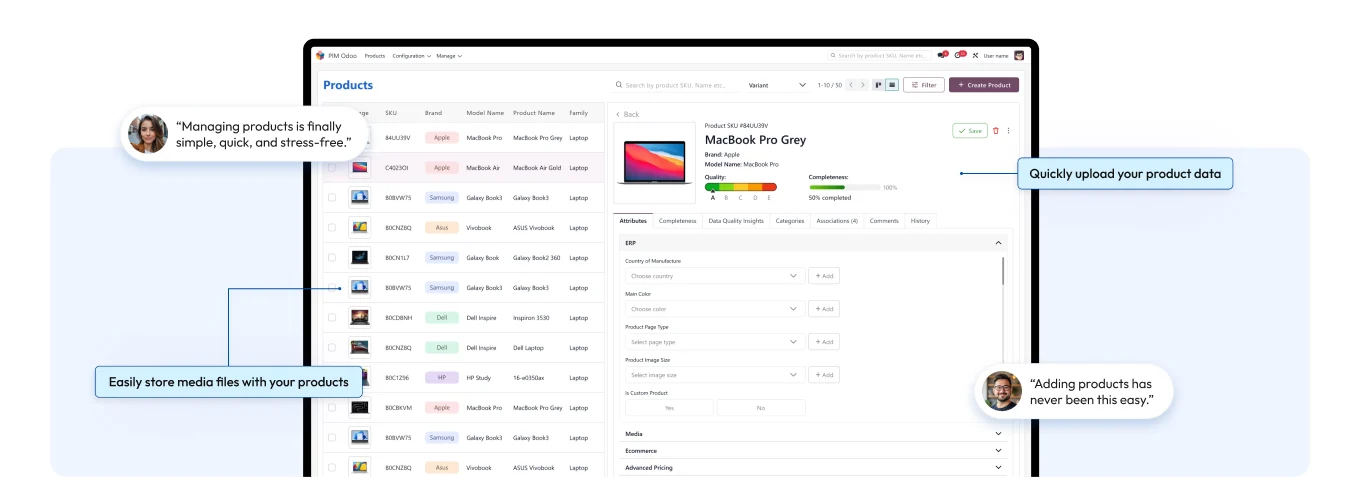This screenshot has width=1360, height=477.
Task: Tick the checkbox for Asus Vivobook row
Action: click(332, 228)
